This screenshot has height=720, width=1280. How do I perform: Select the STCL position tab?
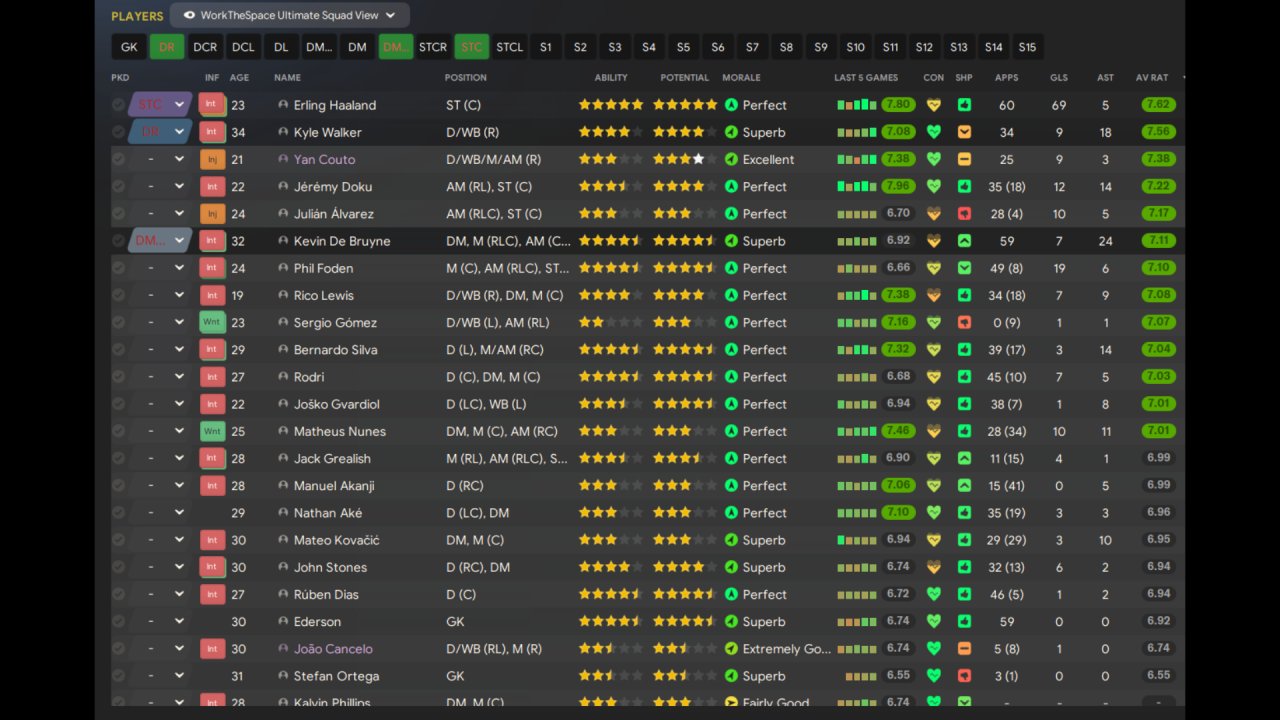[x=509, y=47]
